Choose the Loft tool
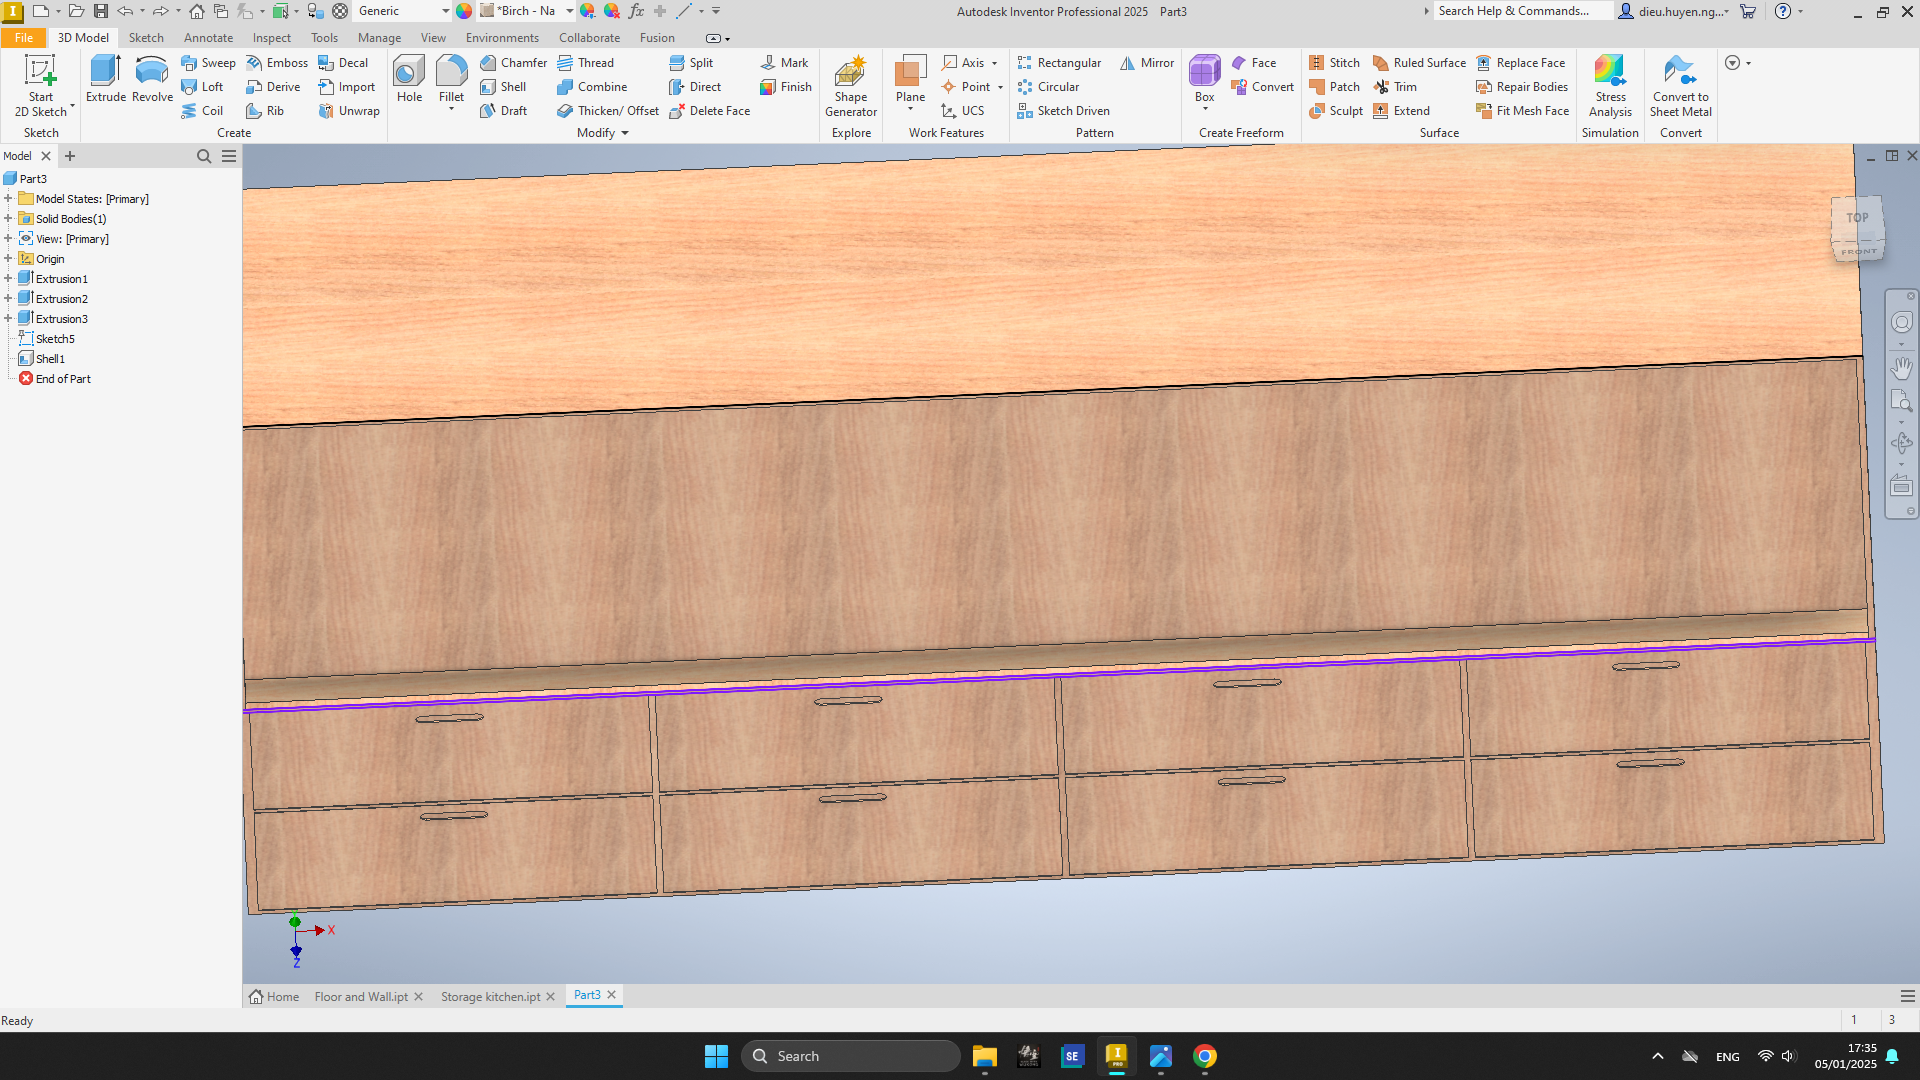The image size is (1920, 1080). click(x=202, y=87)
